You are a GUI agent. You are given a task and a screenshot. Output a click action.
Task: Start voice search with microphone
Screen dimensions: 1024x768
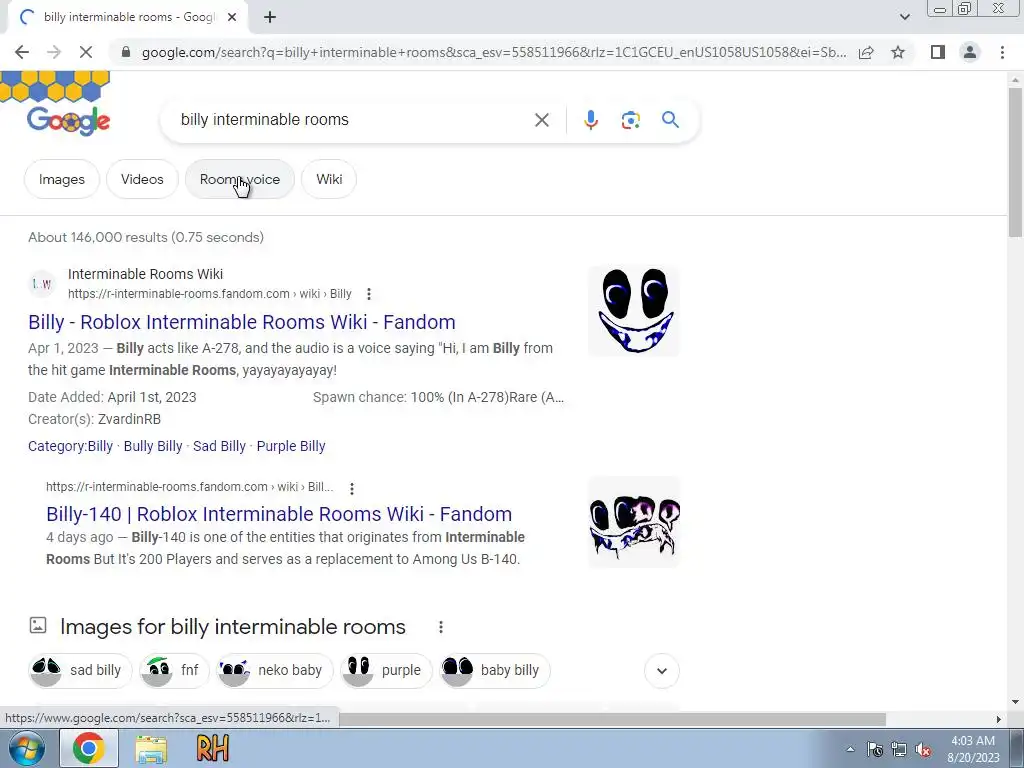(x=590, y=120)
